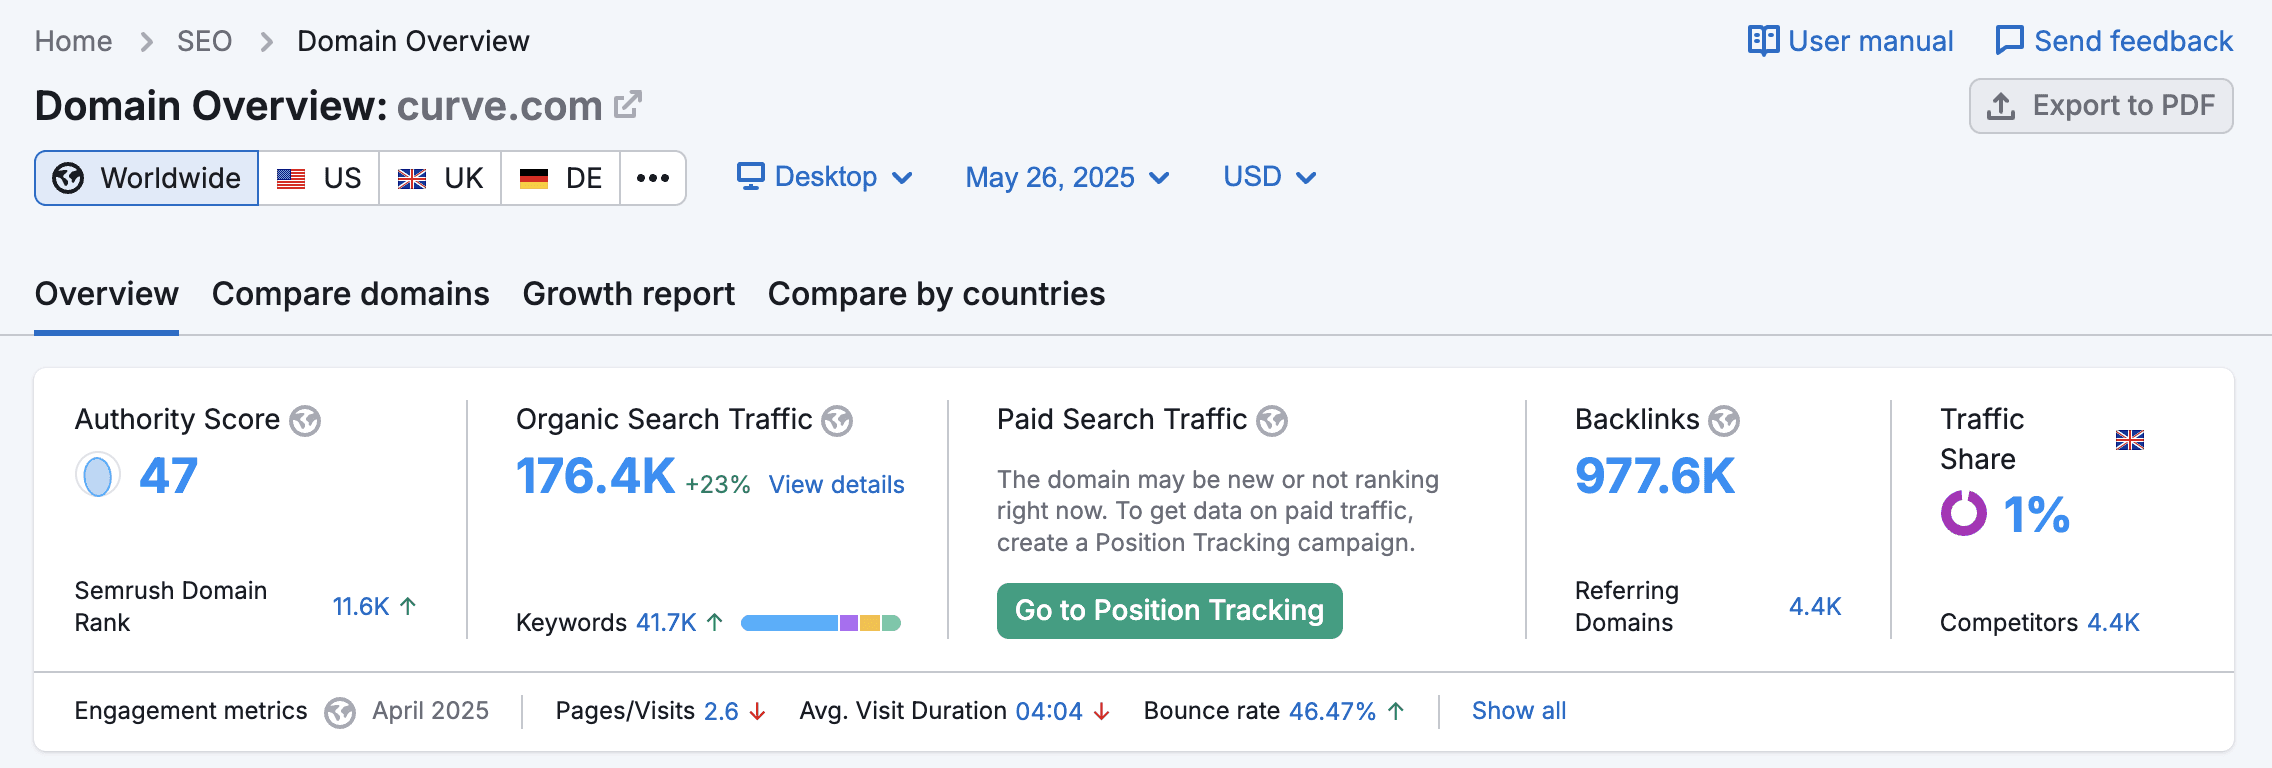Click the +23% traffic change value
This screenshot has width=2272, height=768.
tap(718, 485)
